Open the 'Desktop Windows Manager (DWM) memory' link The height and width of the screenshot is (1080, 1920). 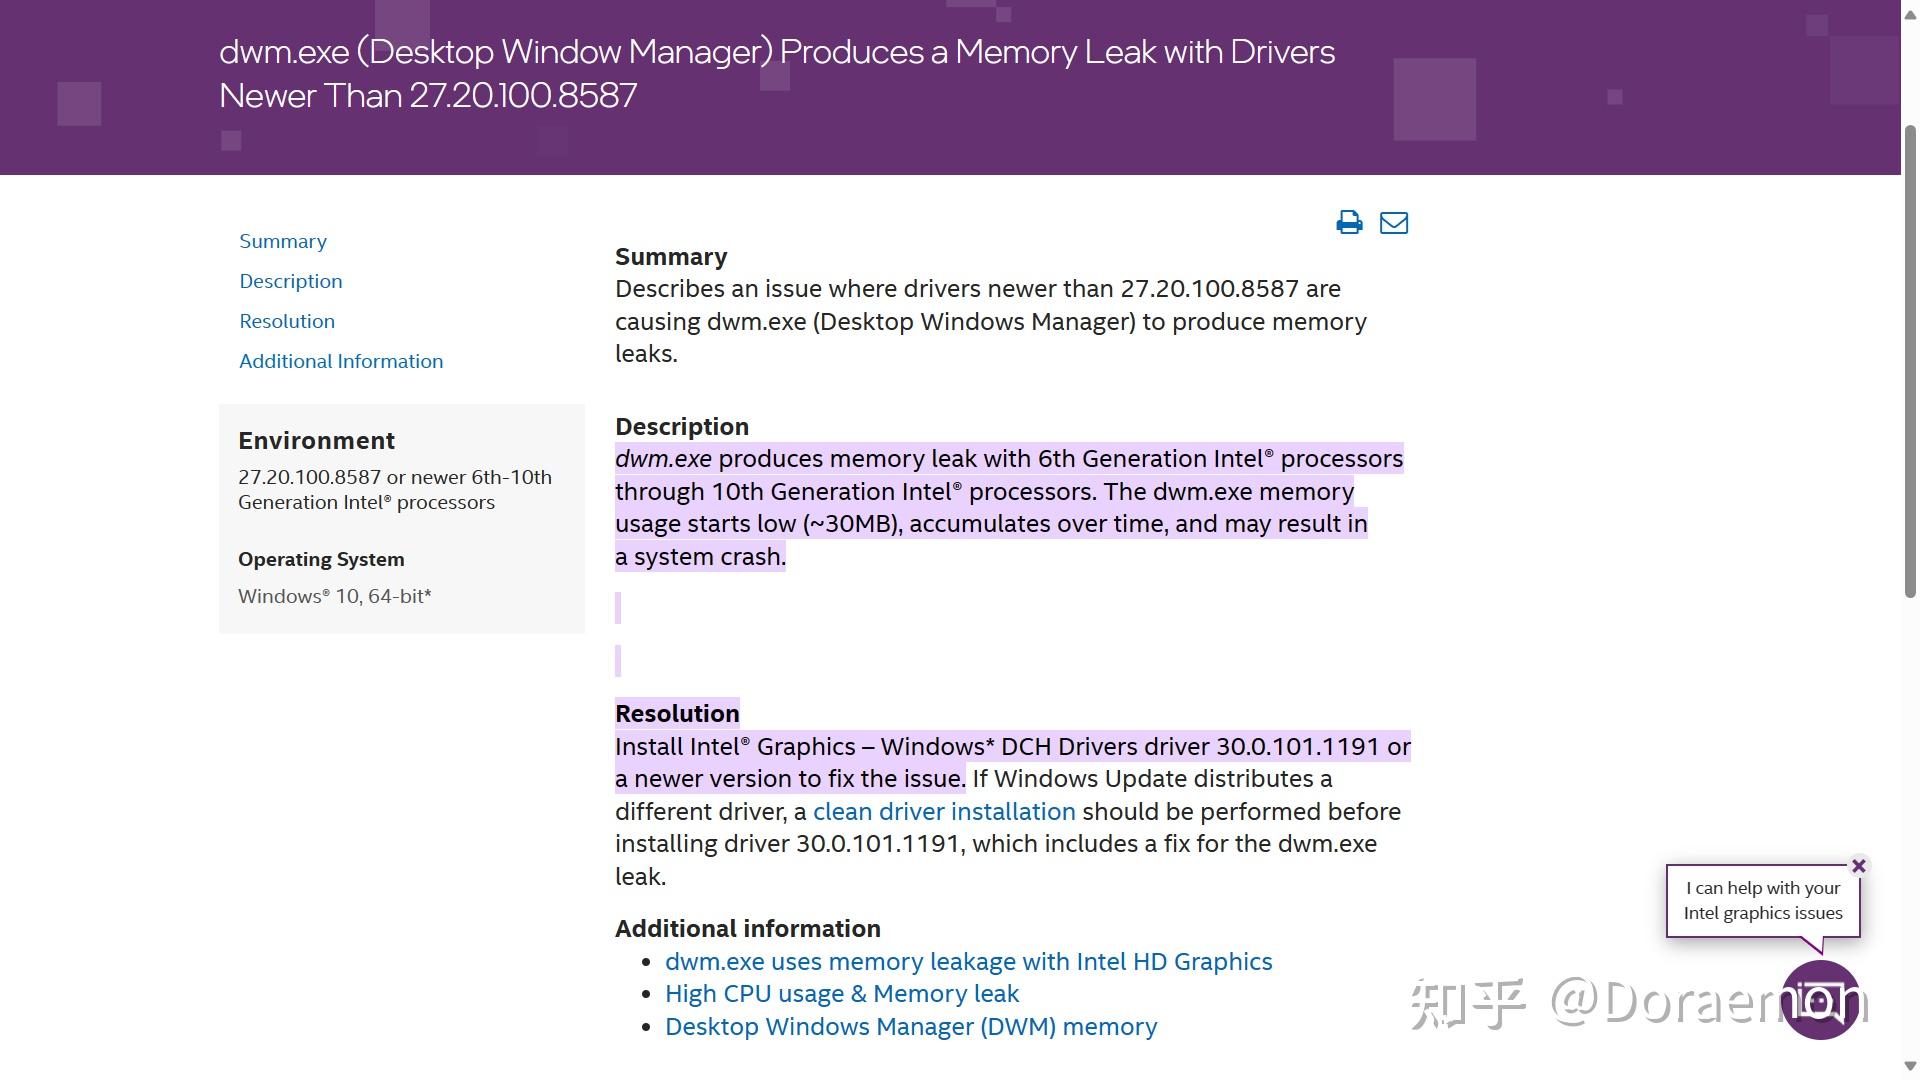(910, 1027)
